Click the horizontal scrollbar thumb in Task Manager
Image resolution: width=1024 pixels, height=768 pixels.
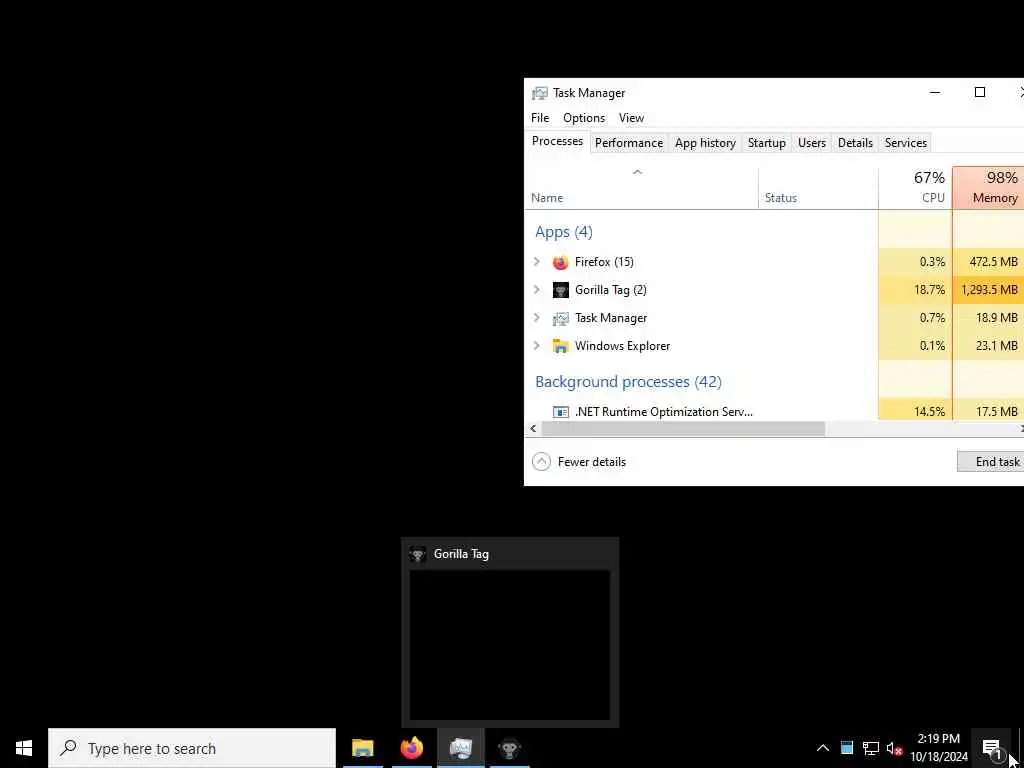[683, 429]
